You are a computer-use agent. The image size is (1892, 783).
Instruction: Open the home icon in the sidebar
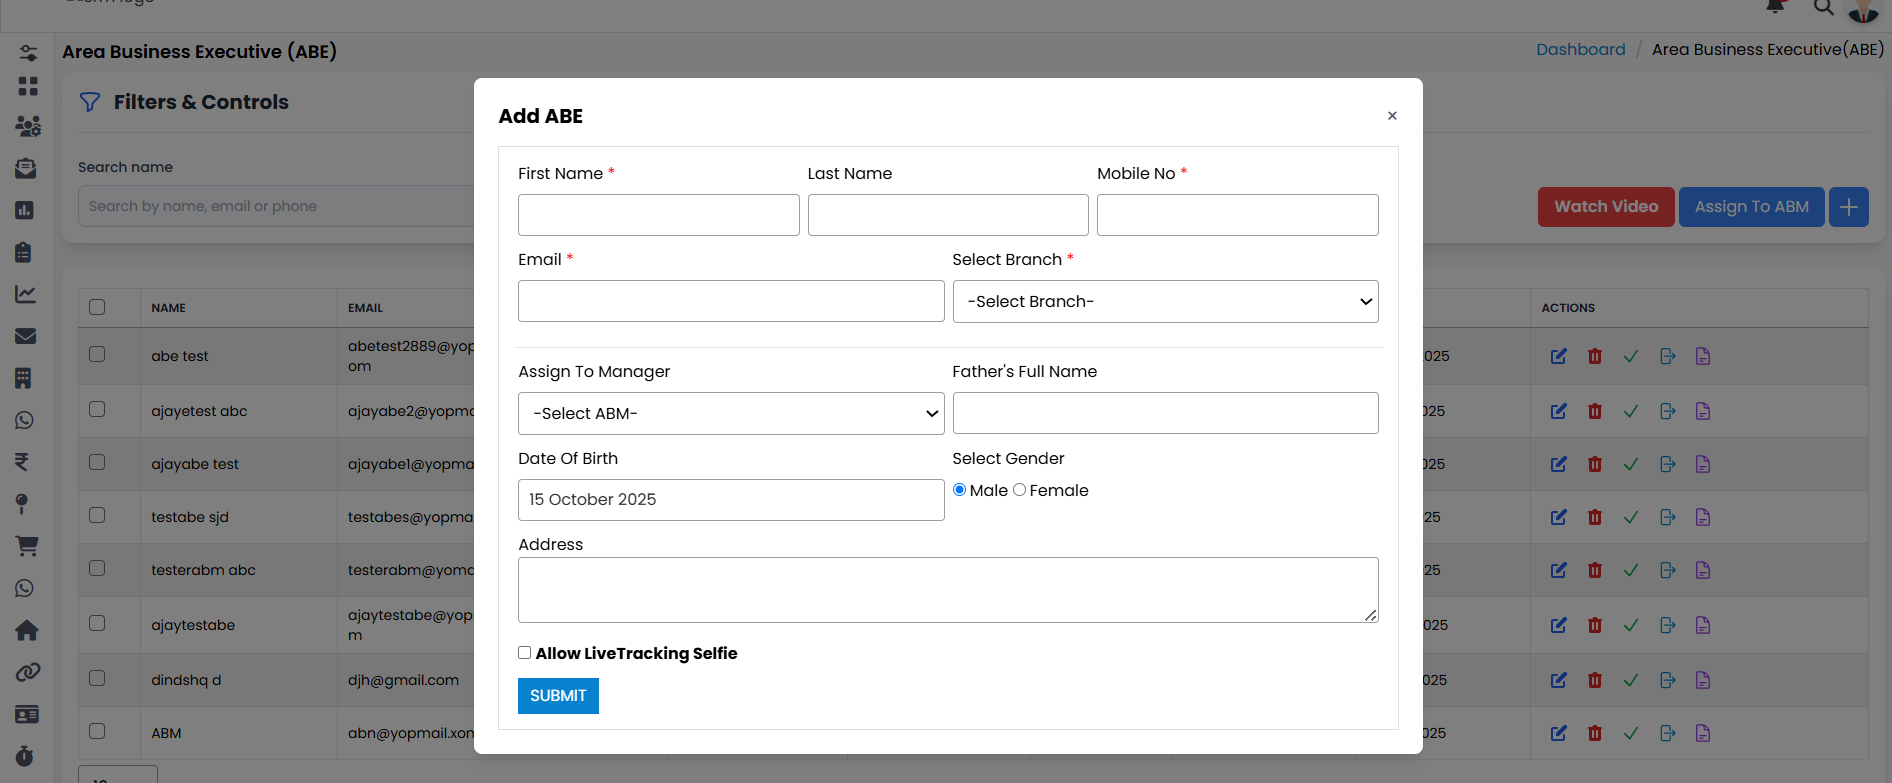pos(26,630)
